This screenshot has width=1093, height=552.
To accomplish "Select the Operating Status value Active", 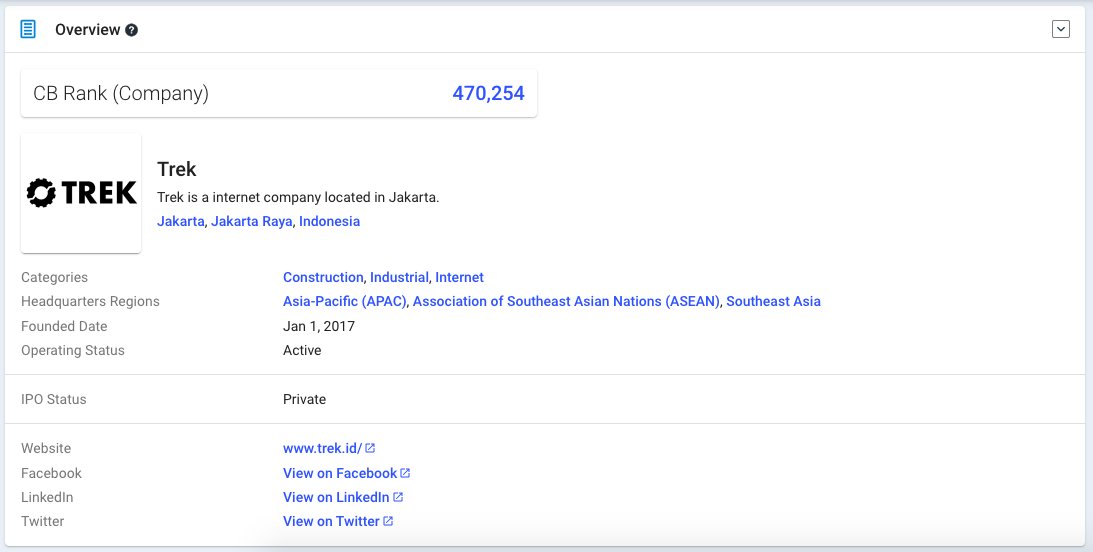I will tap(302, 350).
